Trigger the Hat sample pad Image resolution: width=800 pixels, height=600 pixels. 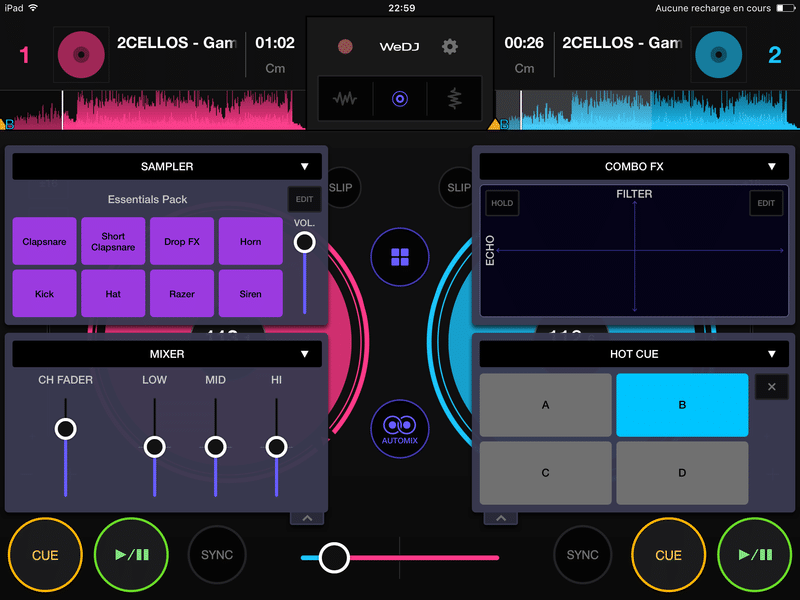pyautogui.click(x=113, y=293)
